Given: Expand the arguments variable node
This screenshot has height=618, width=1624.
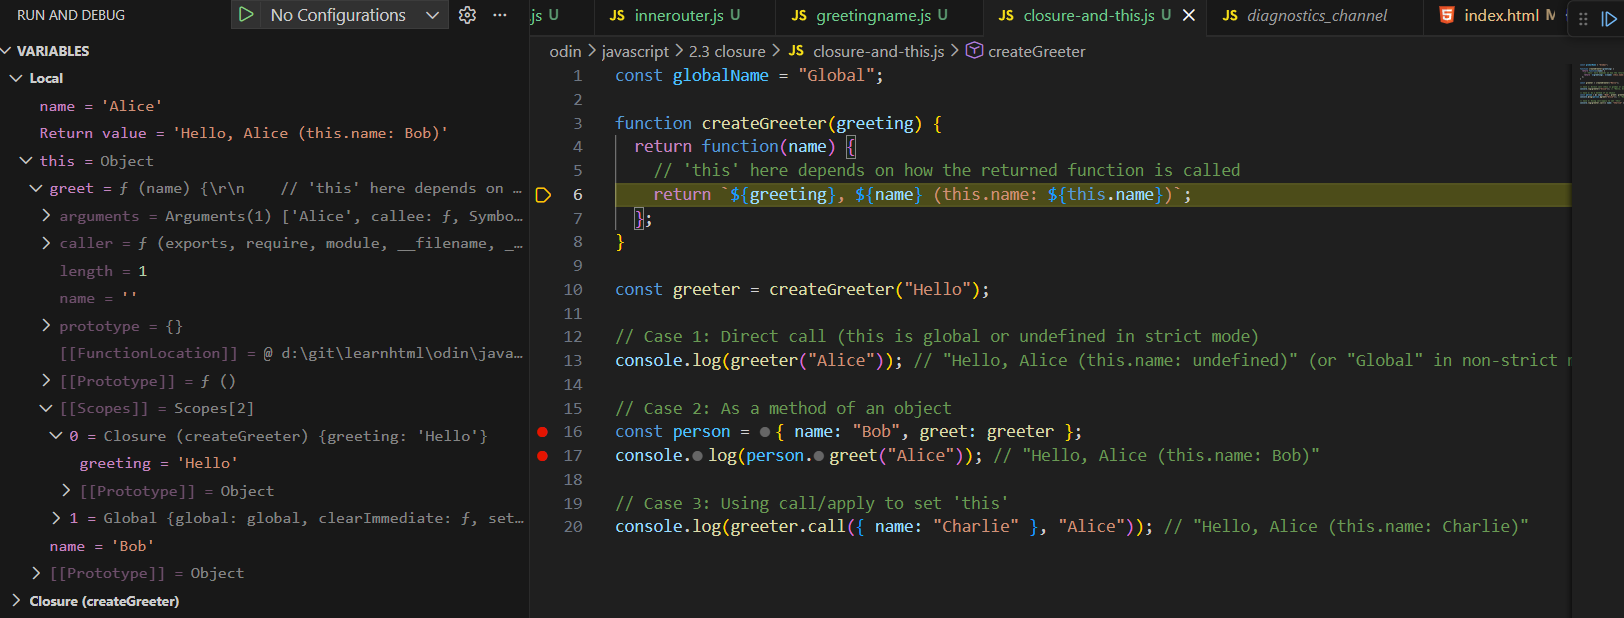Looking at the screenshot, I should (x=46, y=216).
